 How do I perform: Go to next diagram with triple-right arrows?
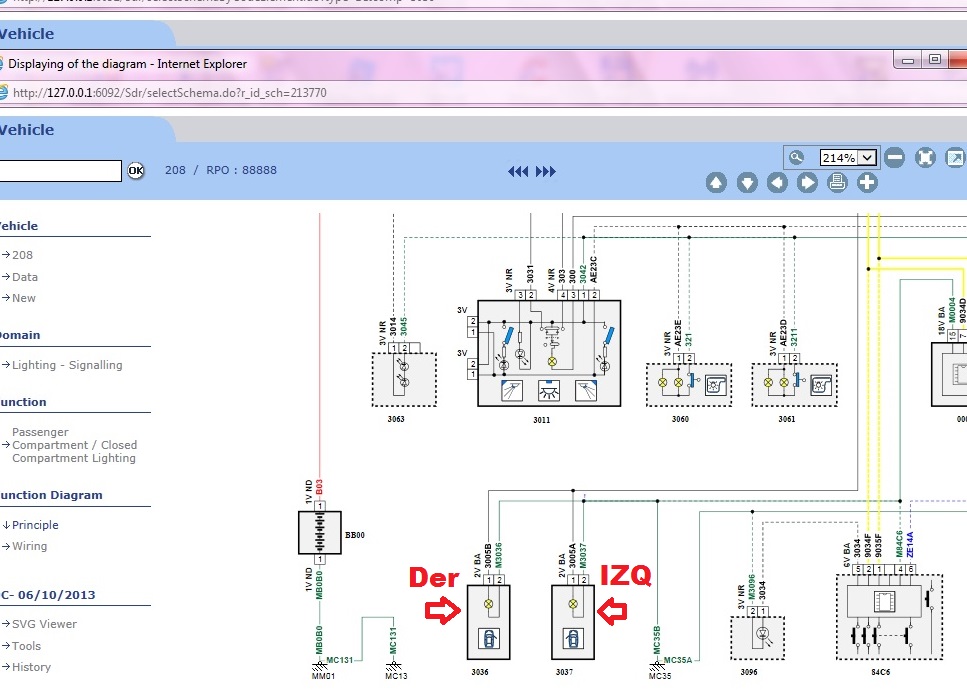[545, 171]
